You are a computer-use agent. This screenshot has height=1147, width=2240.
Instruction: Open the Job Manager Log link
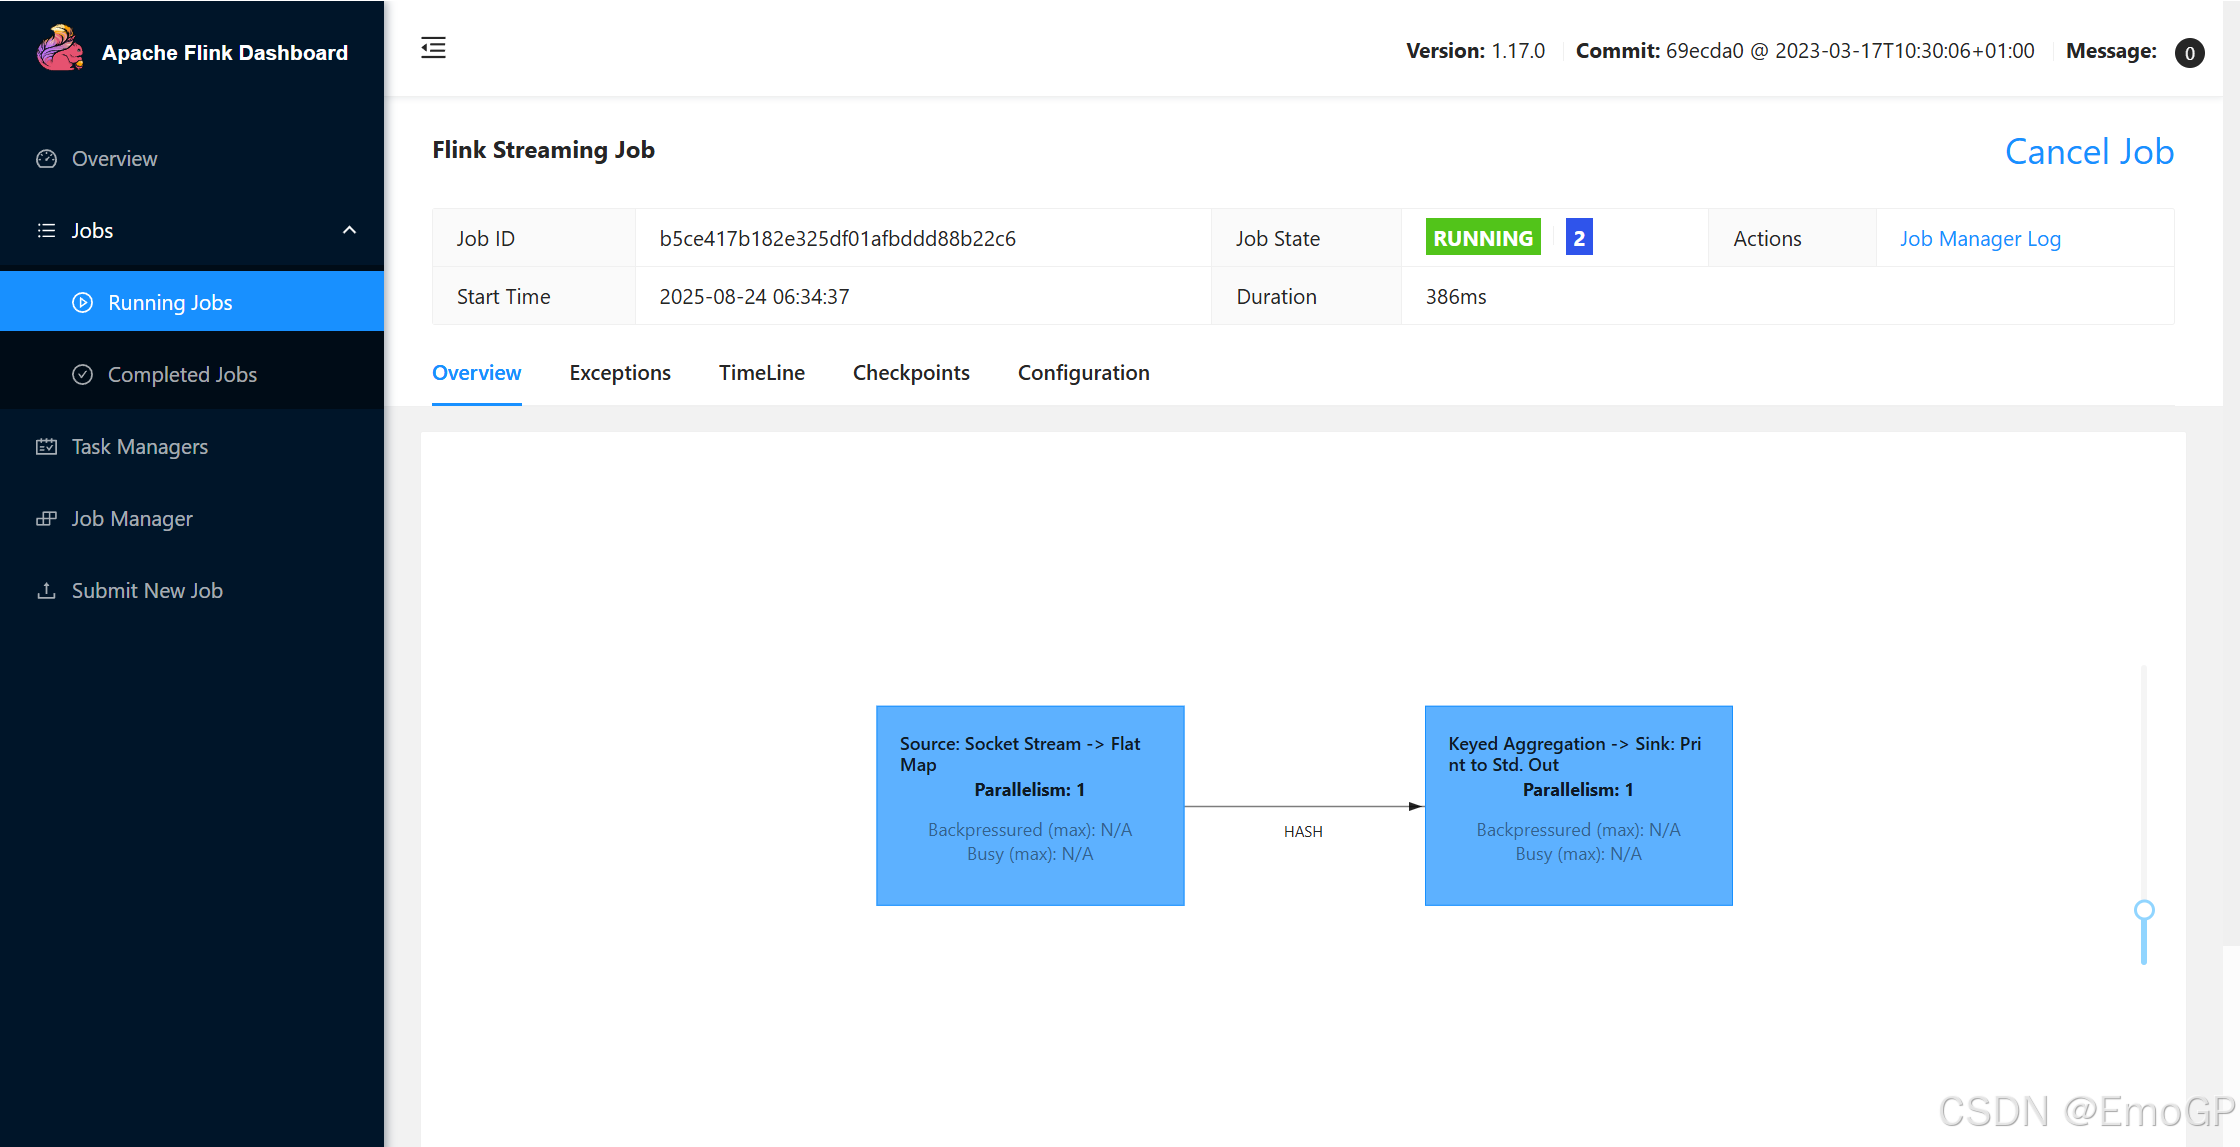[1980, 239]
